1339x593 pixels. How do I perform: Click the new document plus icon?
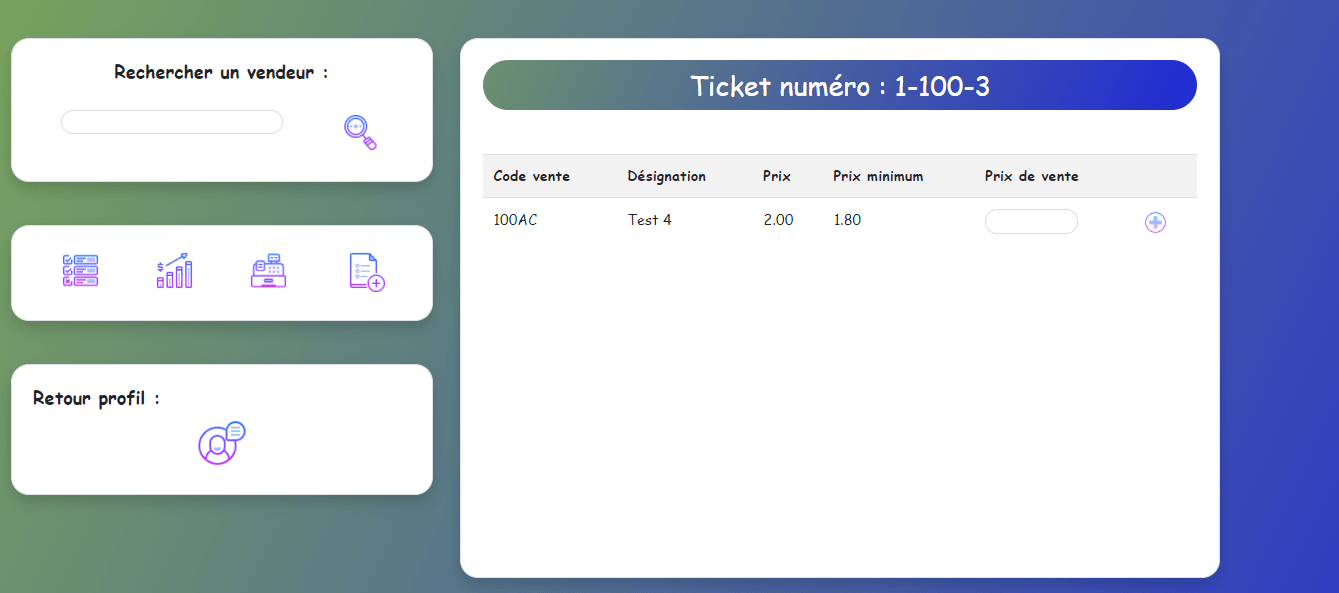[366, 272]
